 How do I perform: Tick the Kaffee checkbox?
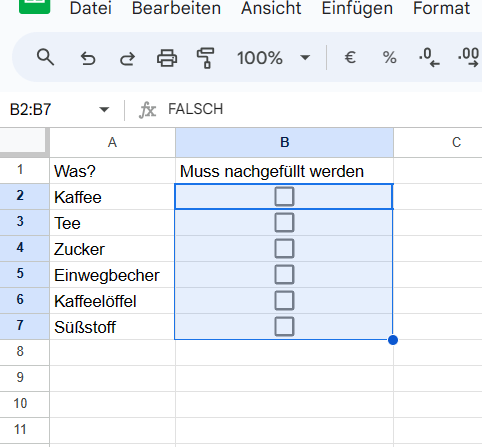[284, 196]
